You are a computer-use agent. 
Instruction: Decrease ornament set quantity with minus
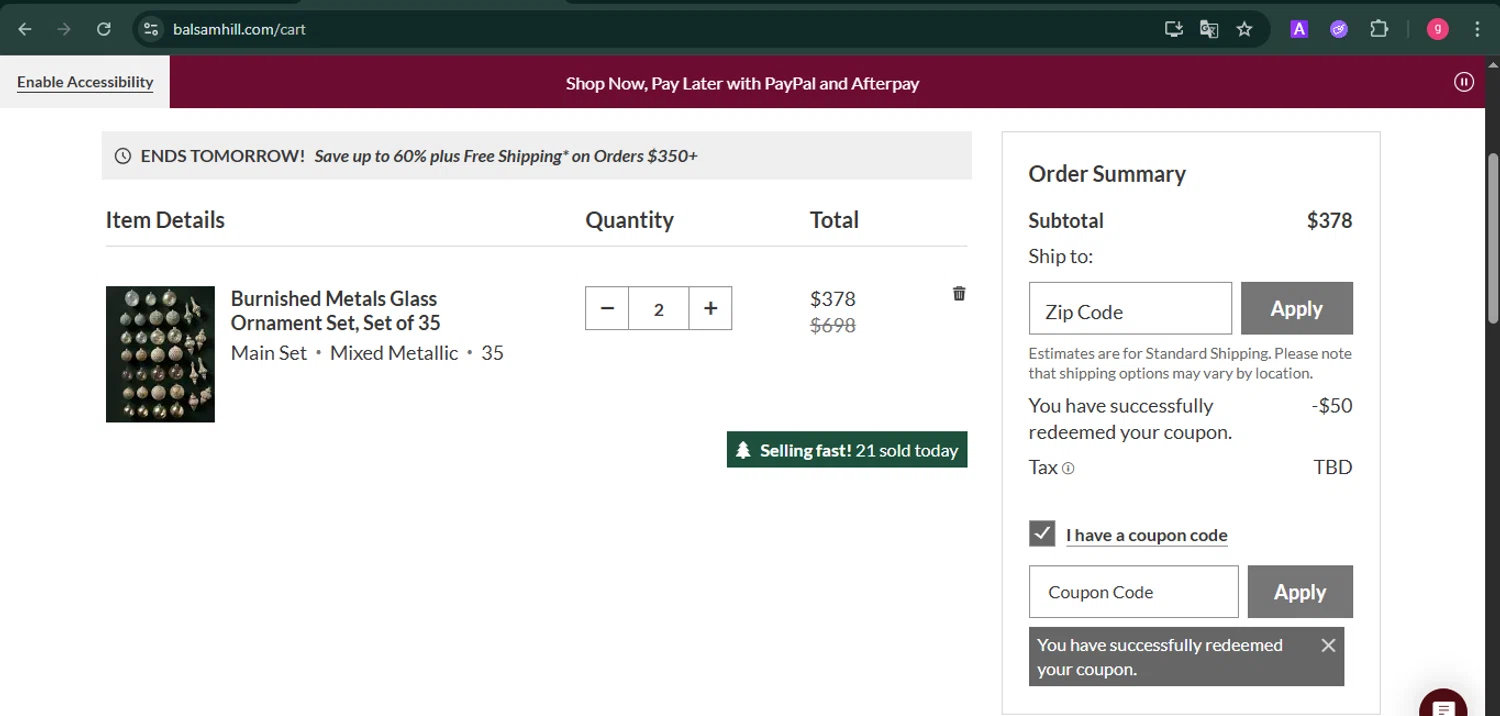click(607, 308)
